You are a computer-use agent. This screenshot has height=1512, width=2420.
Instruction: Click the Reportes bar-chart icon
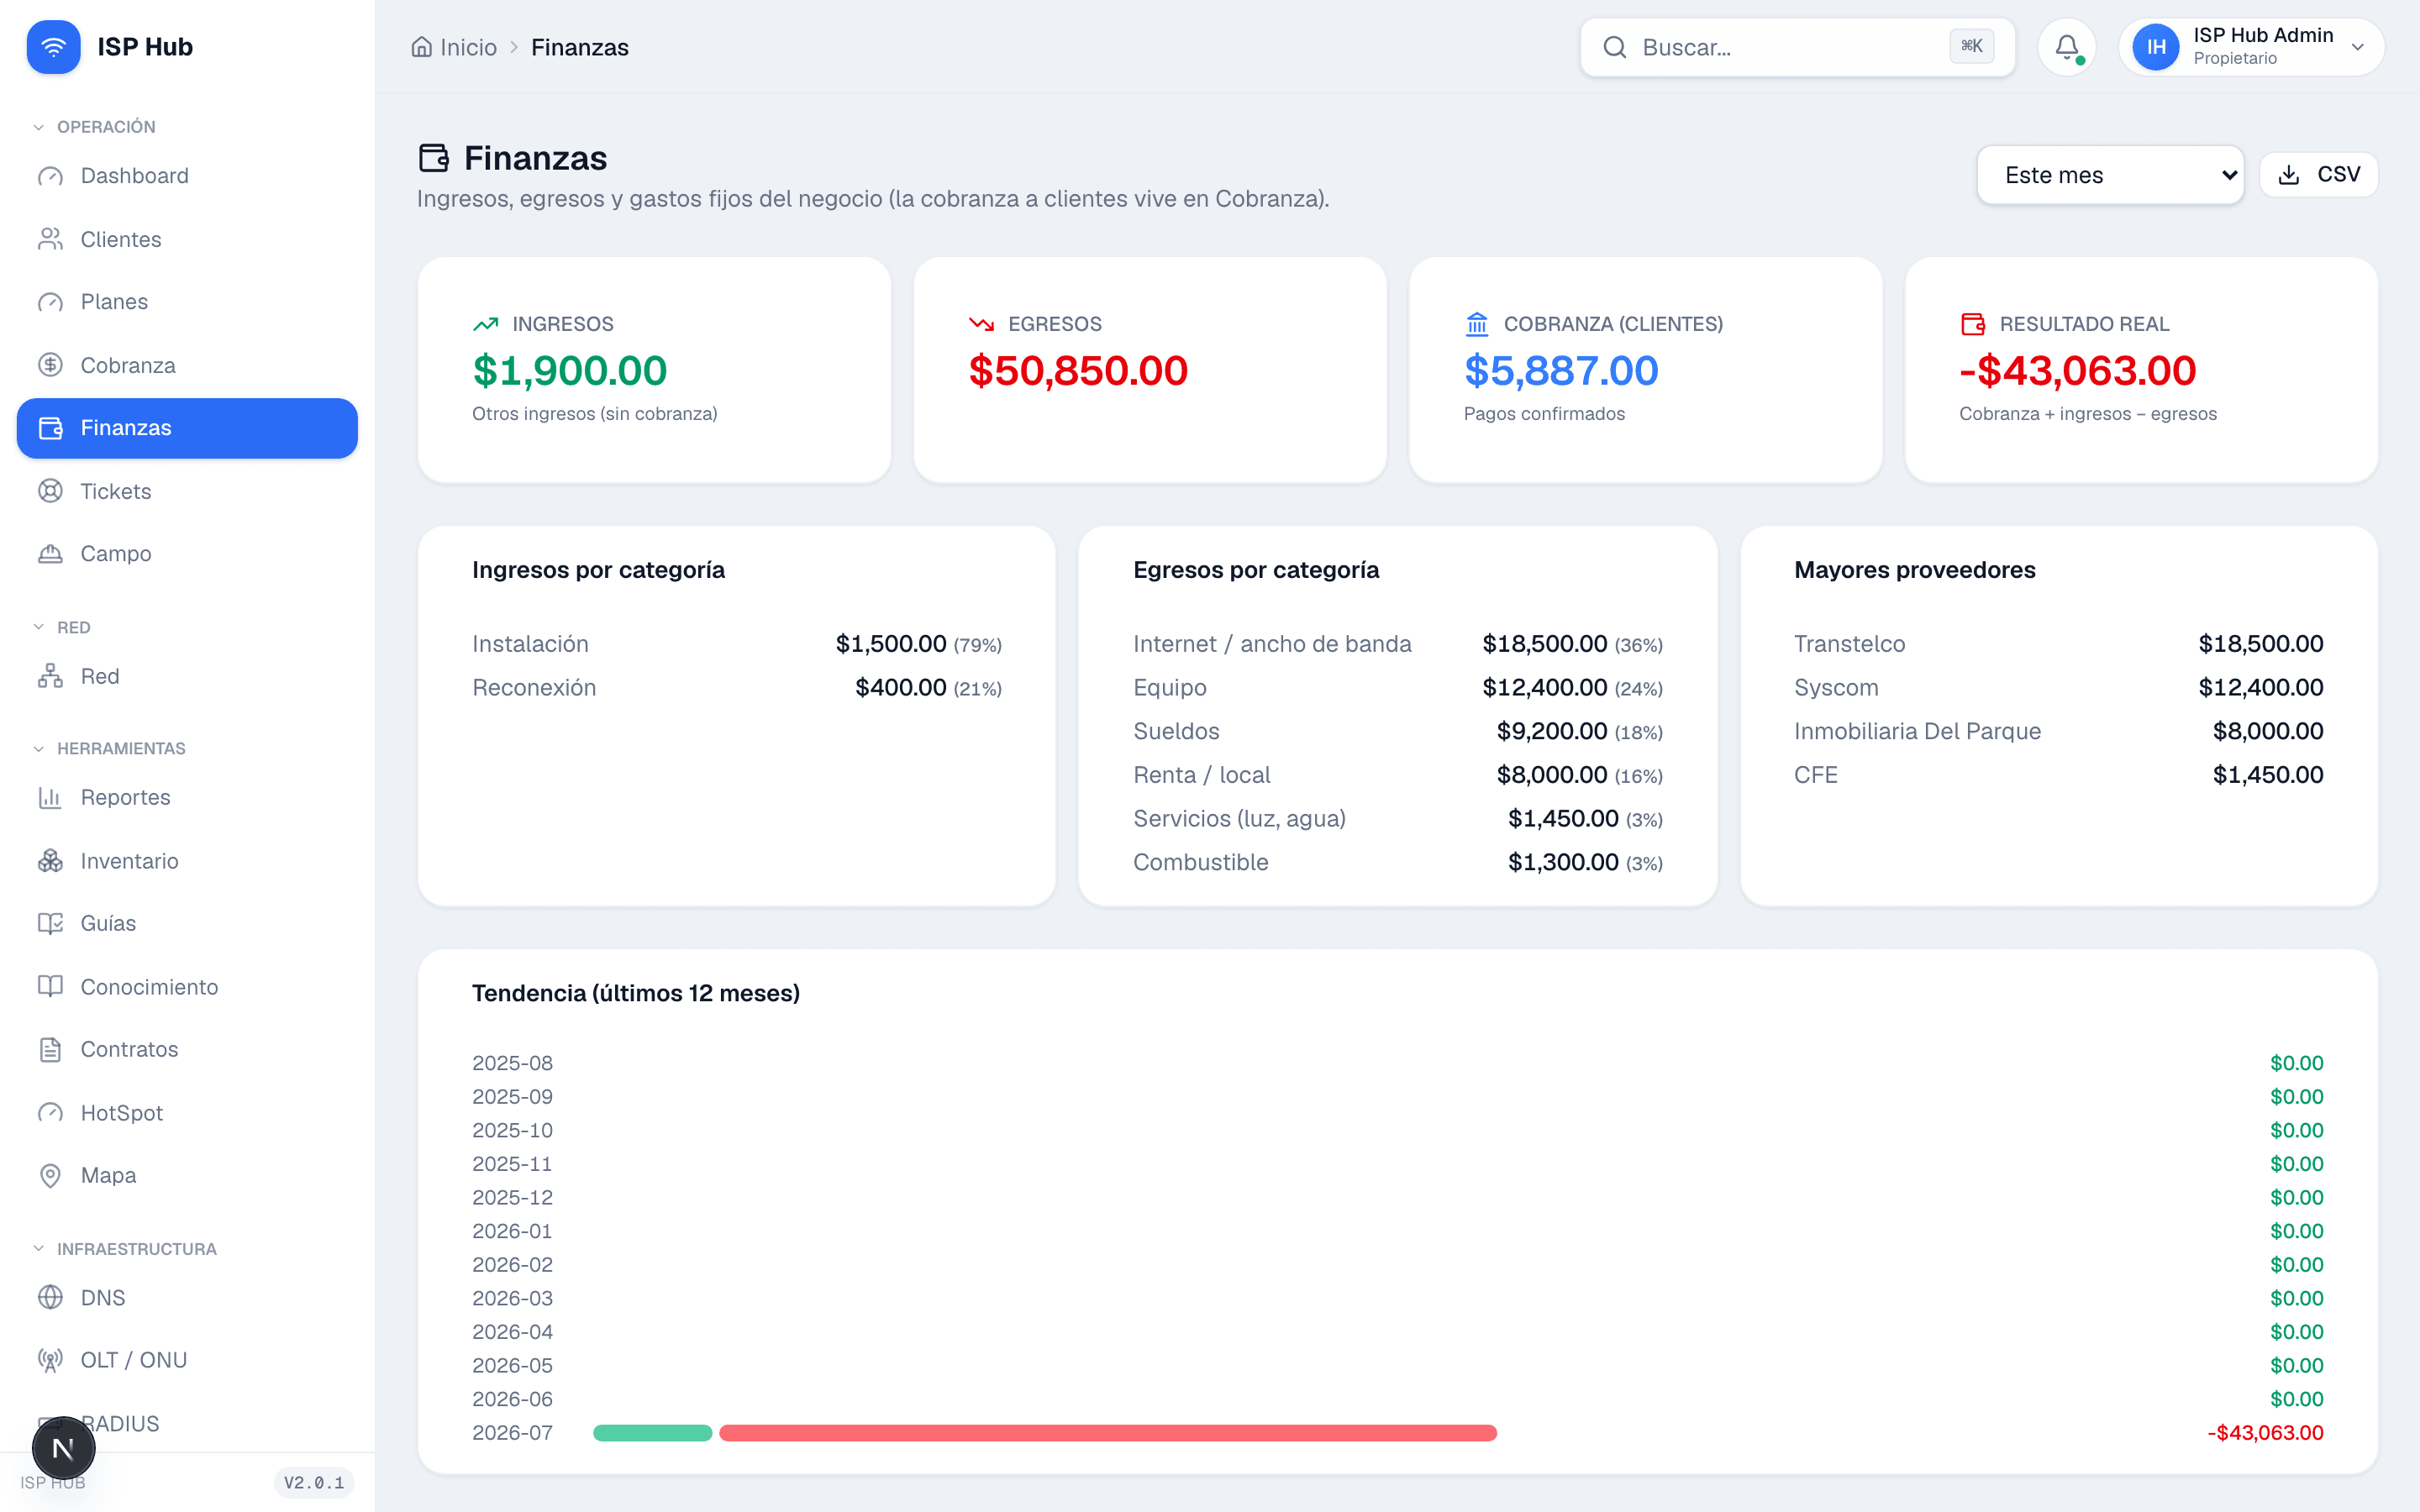50,797
